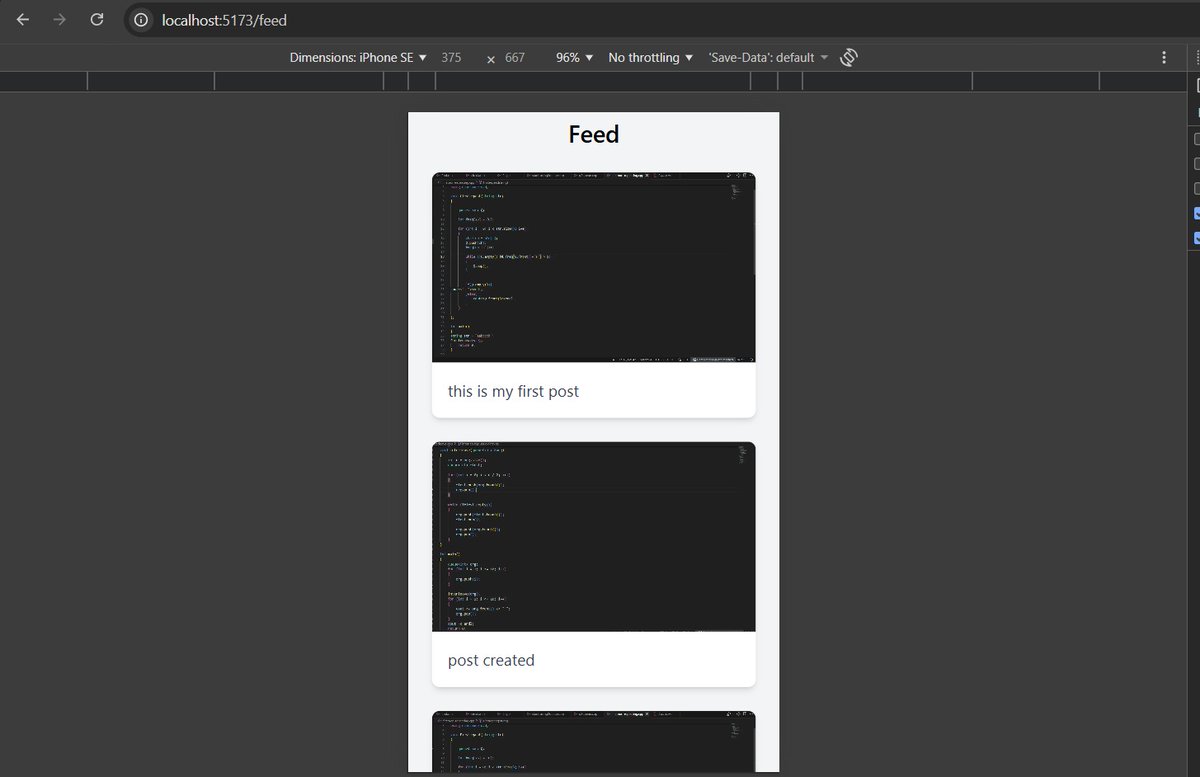Viewport: 1200px width, 777px height.
Task: Open the 'Save-Data': default dropdown
Action: [x=769, y=58]
